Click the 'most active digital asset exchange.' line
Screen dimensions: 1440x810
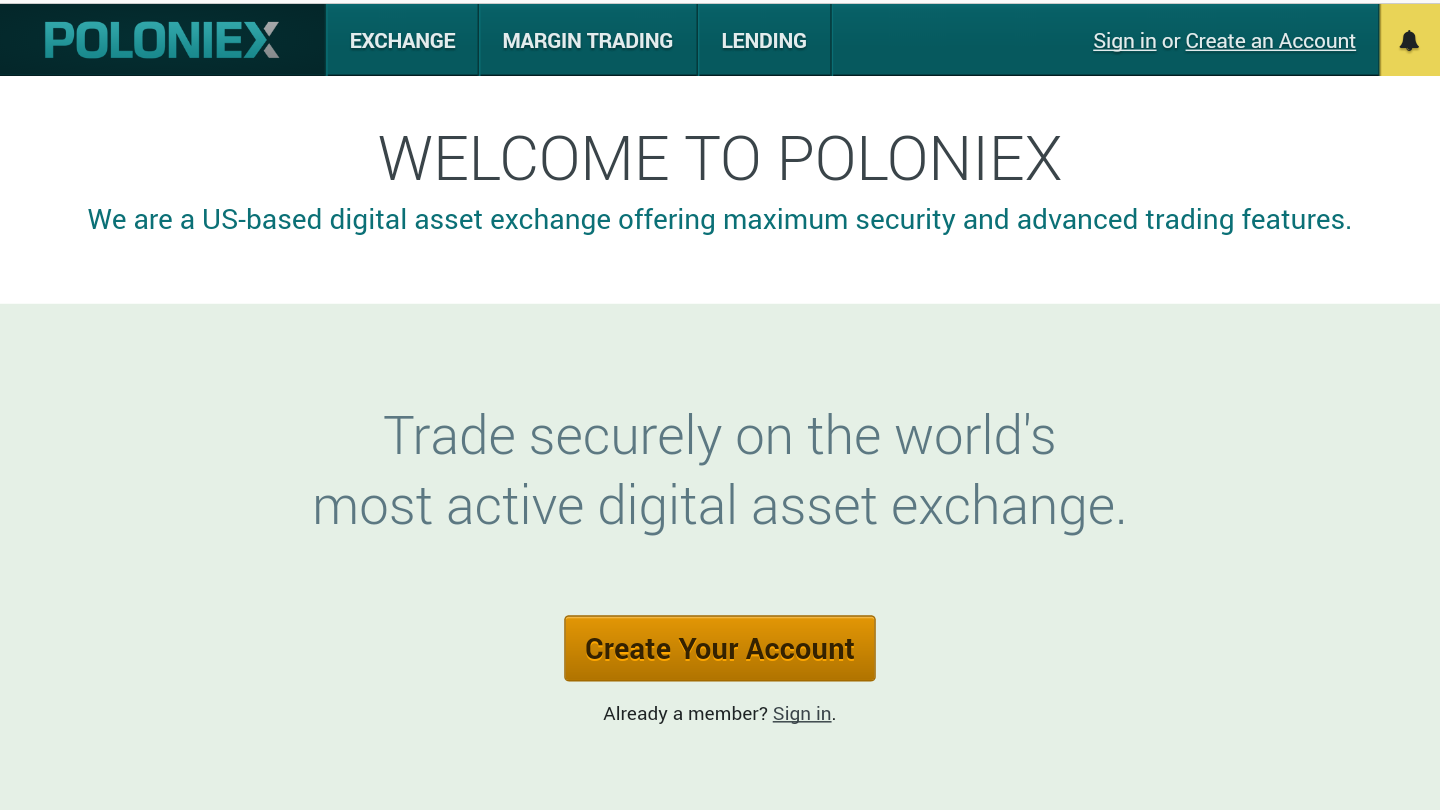point(719,506)
